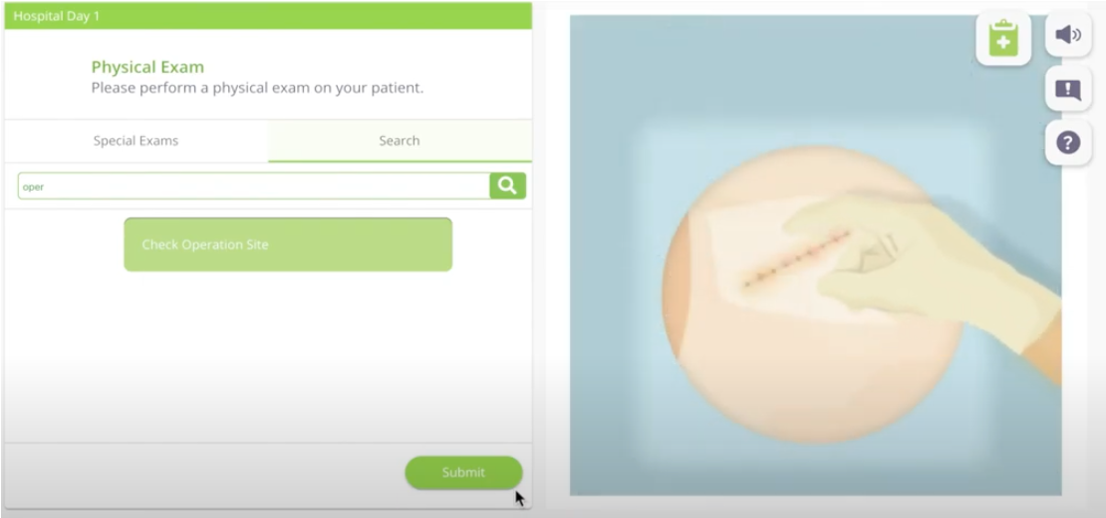Open the feedback exclamation bubble icon
1106x518 pixels.
(x=1068, y=89)
